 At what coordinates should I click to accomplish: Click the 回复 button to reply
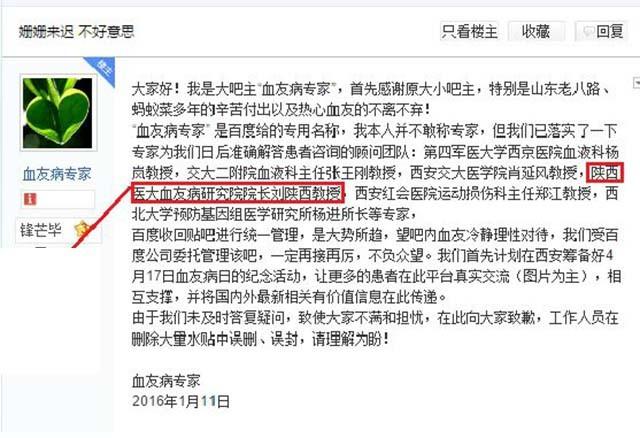point(601,31)
